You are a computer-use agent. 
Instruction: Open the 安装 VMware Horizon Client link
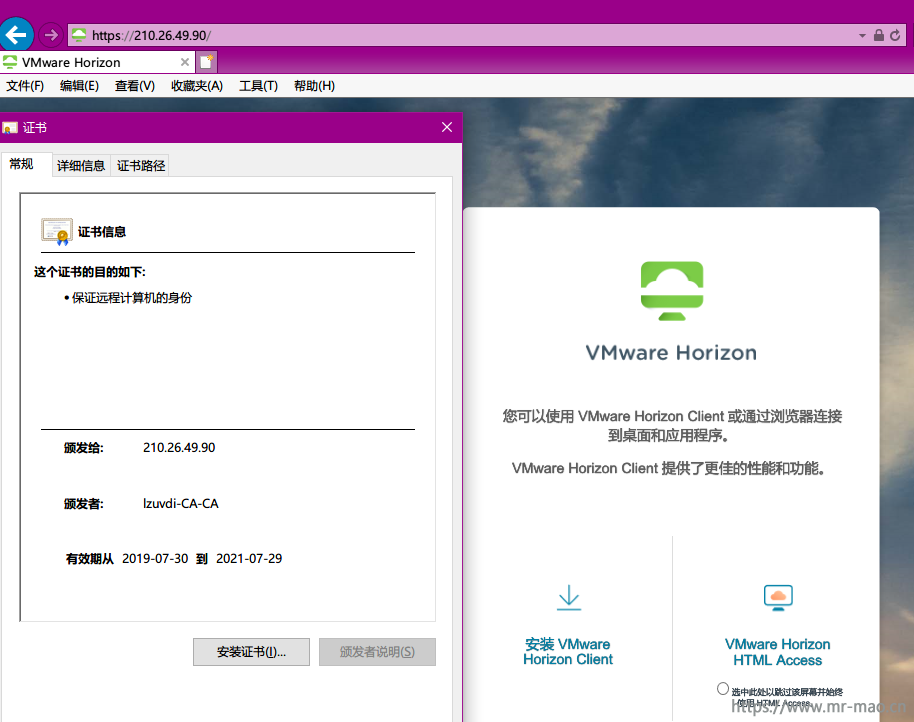pos(568,651)
